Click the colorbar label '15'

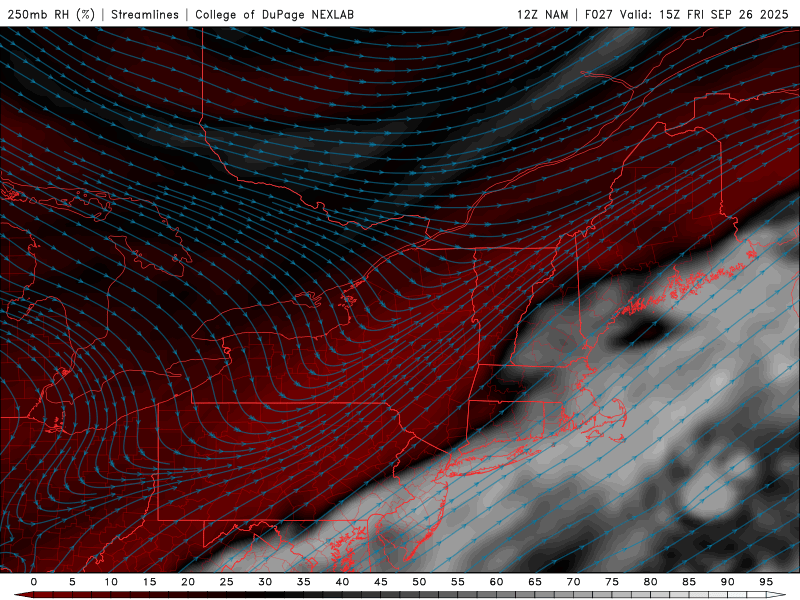[149, 582]
